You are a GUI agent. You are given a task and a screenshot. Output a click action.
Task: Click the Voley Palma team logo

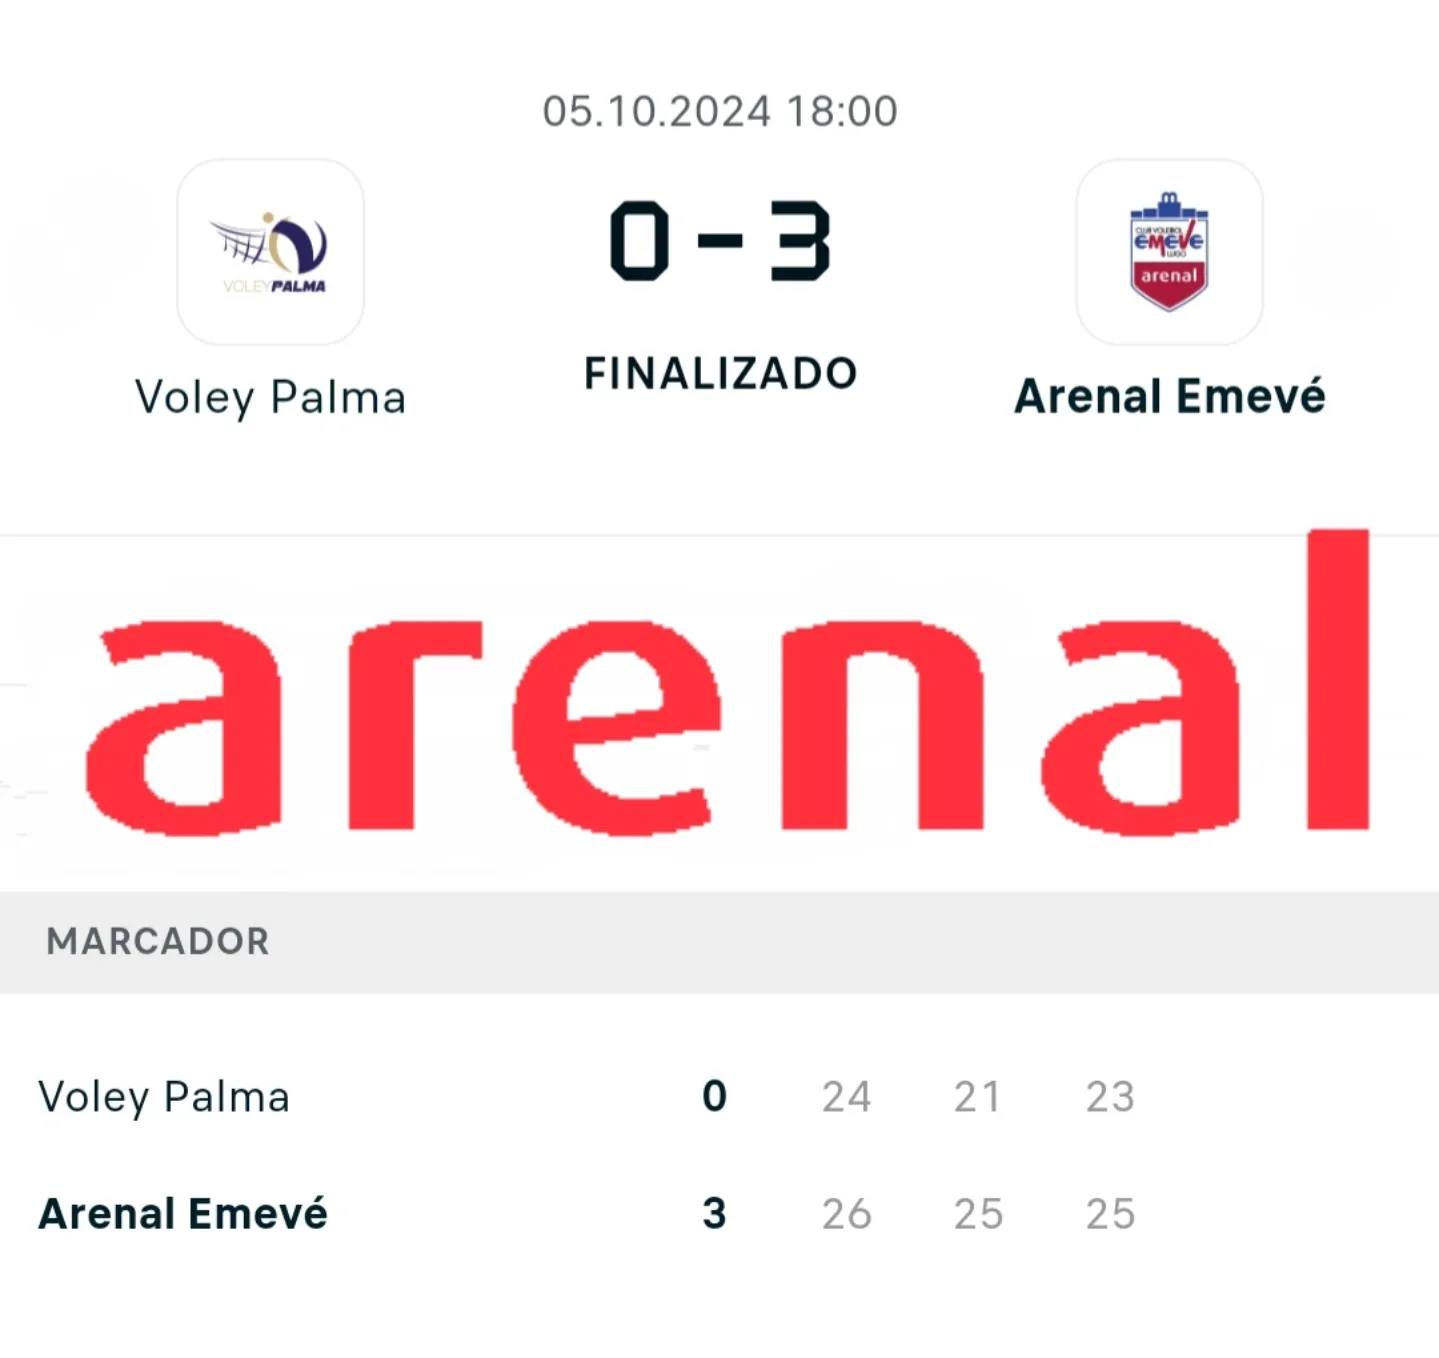[270, 252]
